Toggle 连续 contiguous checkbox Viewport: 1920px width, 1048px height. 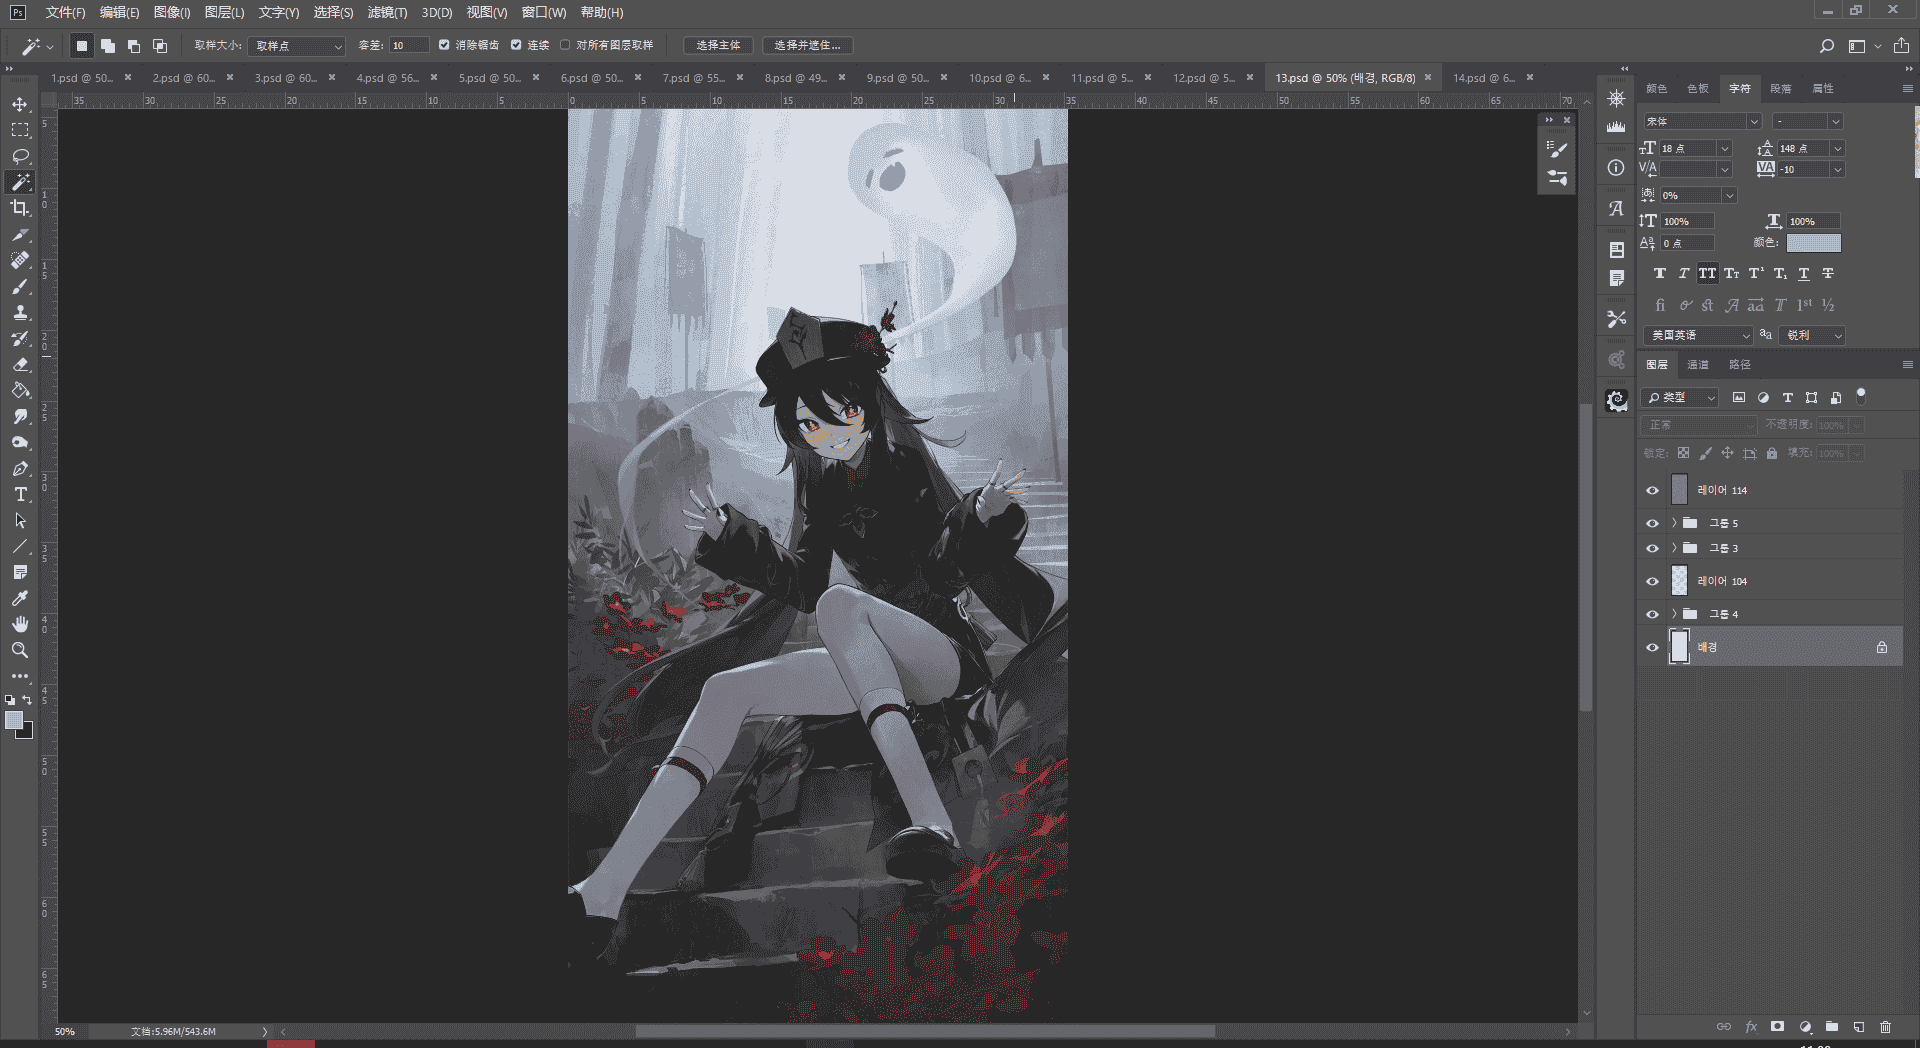516,45
